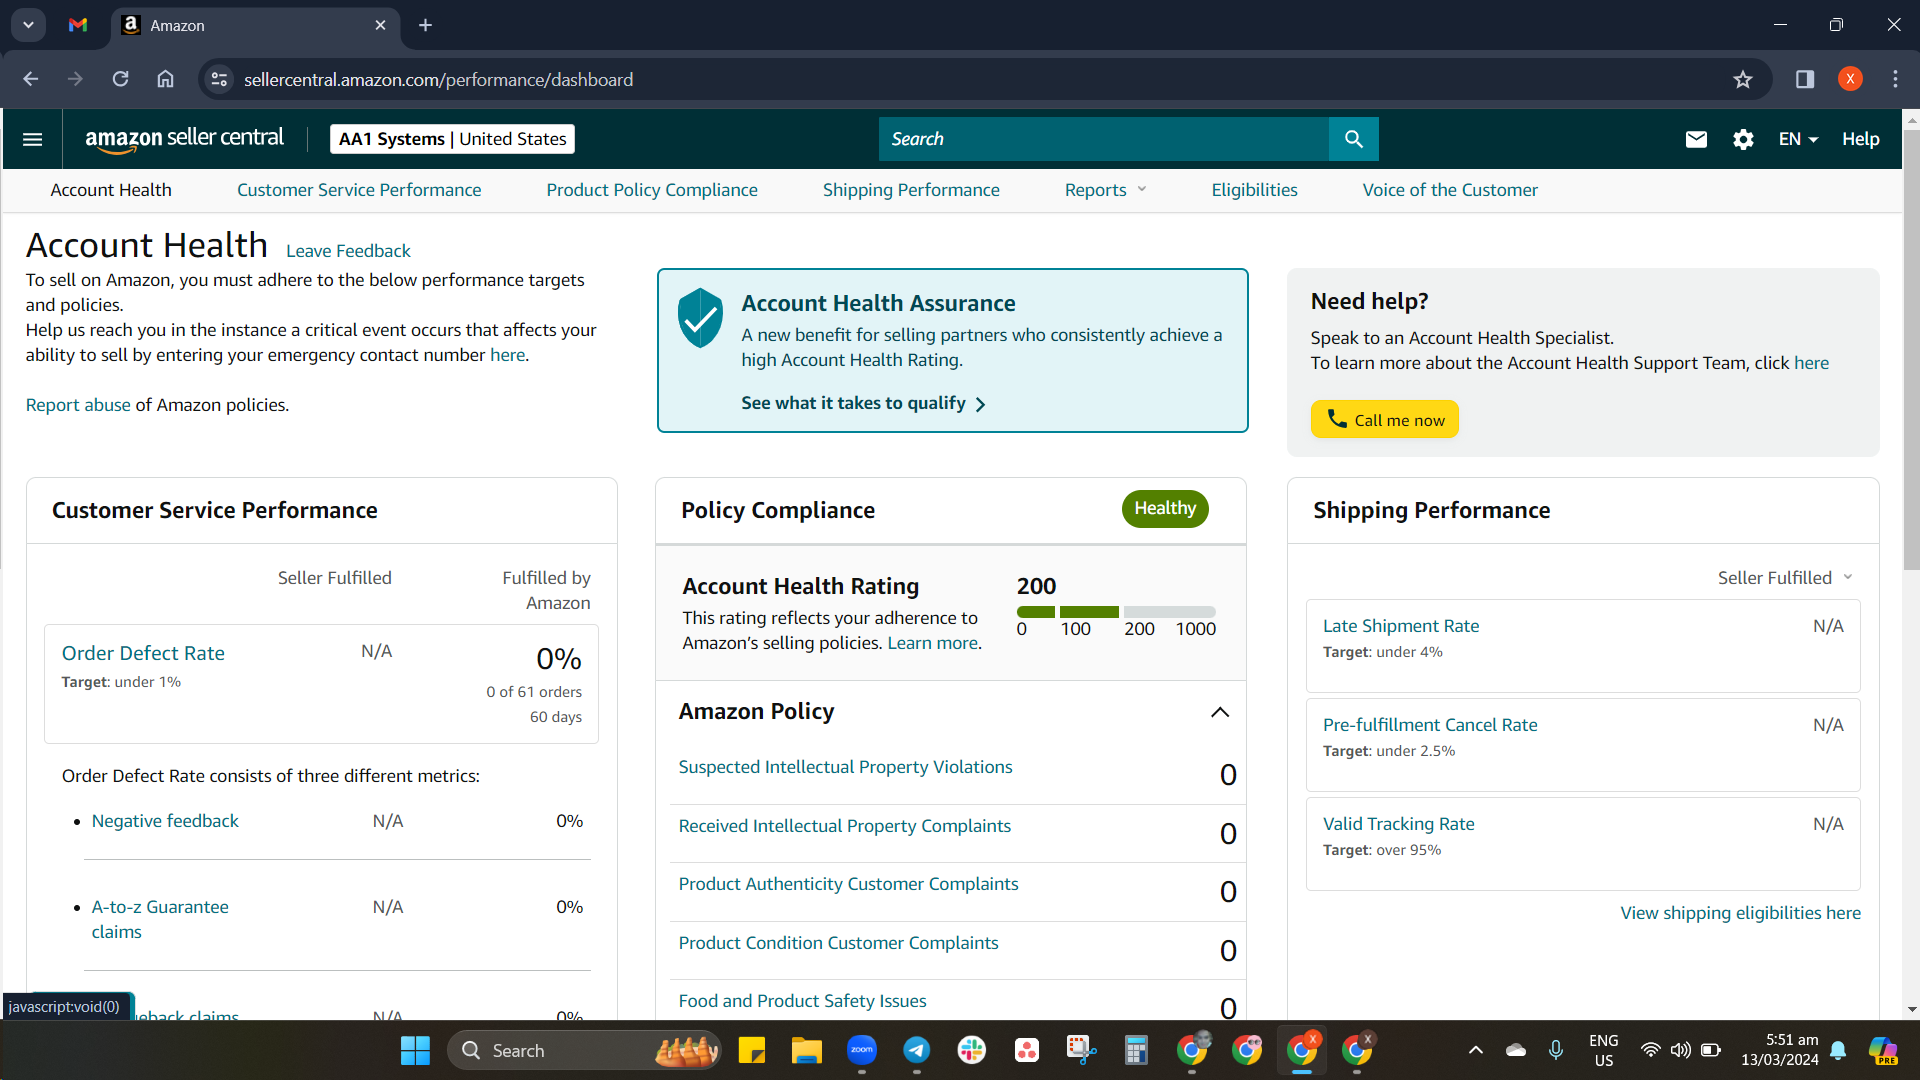
Task: Reload the current page
Action: click(120, 80)
